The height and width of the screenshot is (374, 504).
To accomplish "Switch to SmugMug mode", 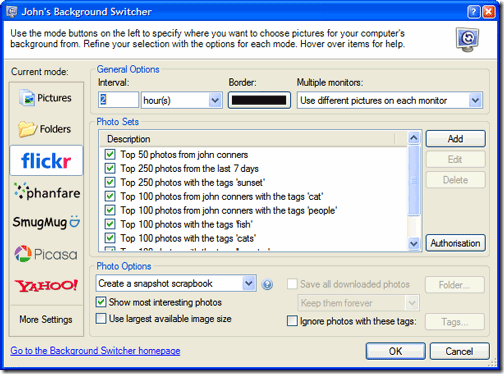I will [x=46, y=222].
